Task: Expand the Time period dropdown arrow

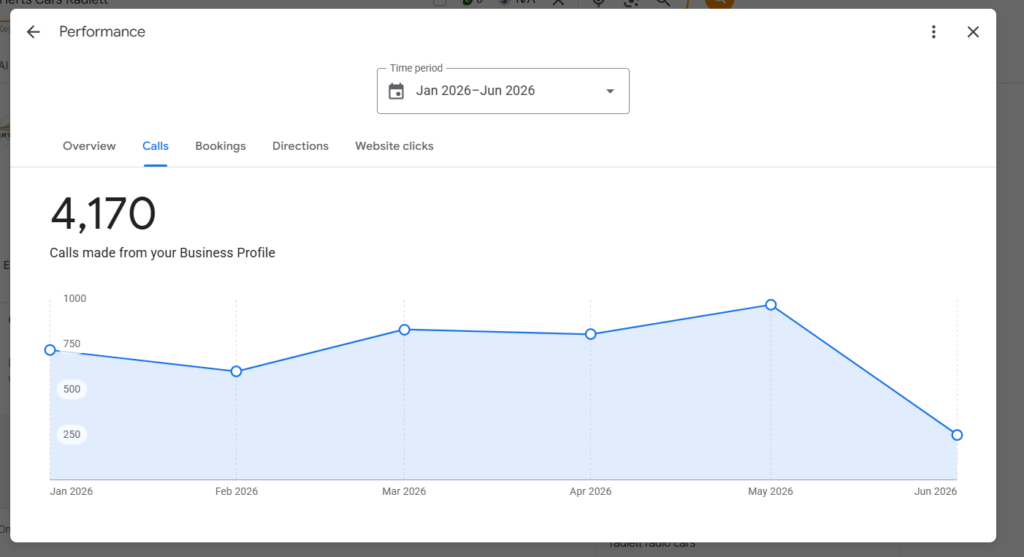Action: tap(610, 91)
